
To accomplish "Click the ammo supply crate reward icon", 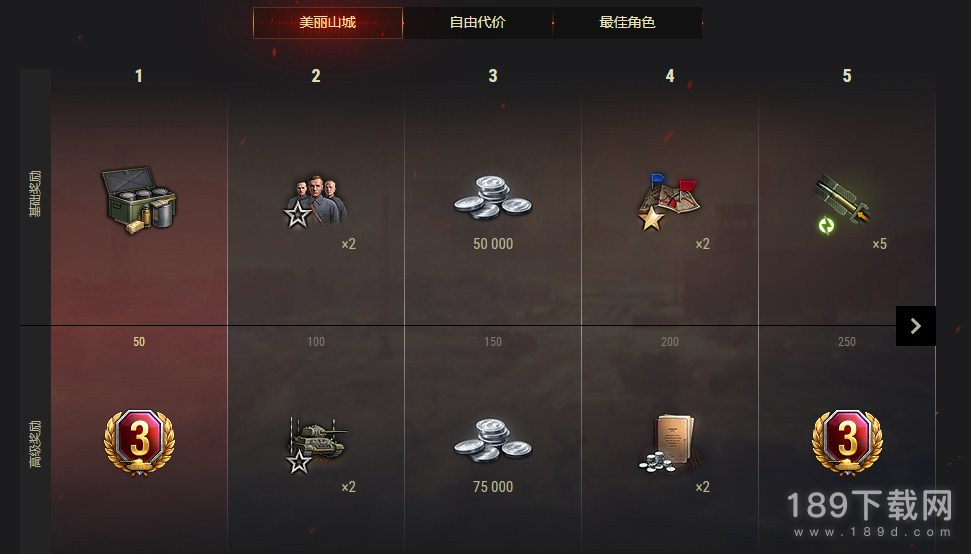I will [x=139, y=200].
